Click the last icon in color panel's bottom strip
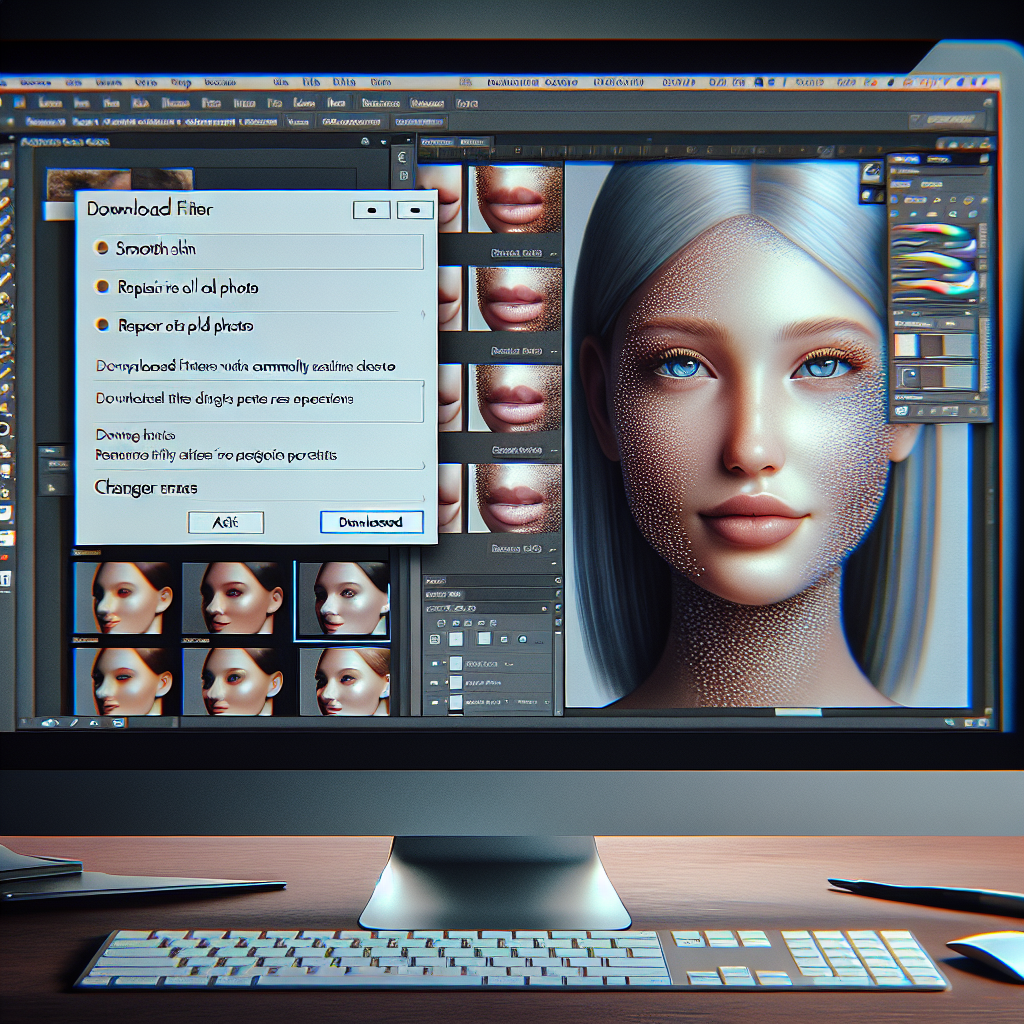Image resolution: width=1024 pixels, height=1024 pixels. 984,411
